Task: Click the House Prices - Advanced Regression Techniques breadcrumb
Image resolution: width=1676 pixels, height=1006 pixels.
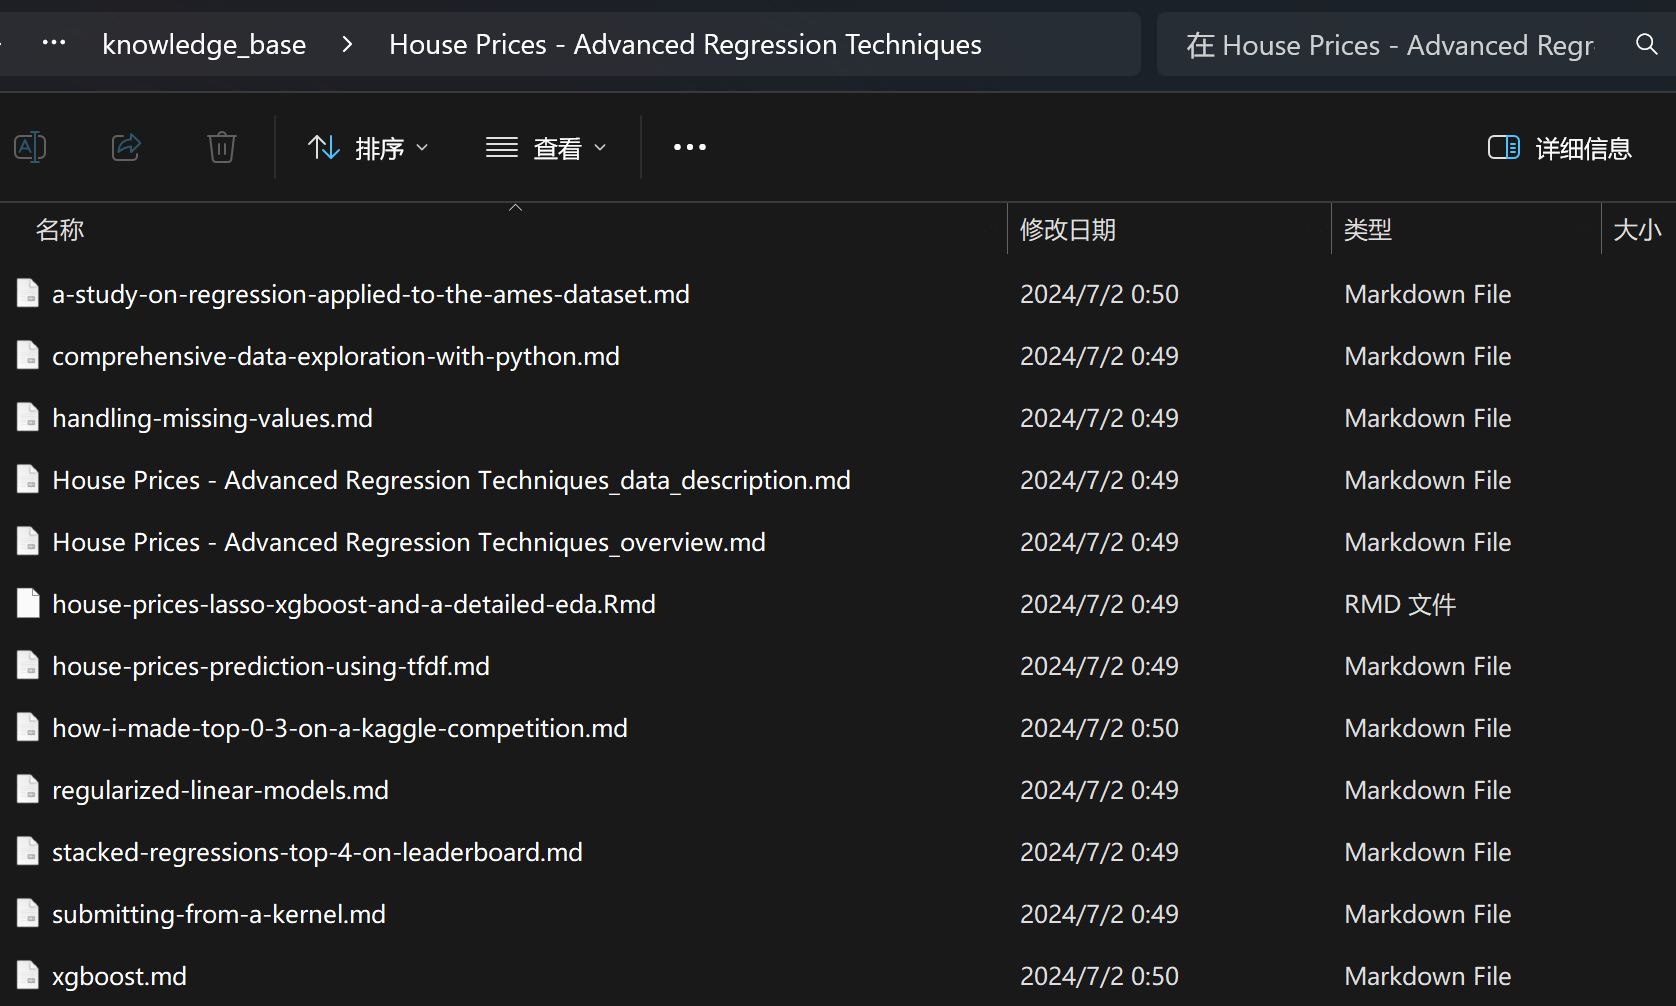Action: [685, 44]
